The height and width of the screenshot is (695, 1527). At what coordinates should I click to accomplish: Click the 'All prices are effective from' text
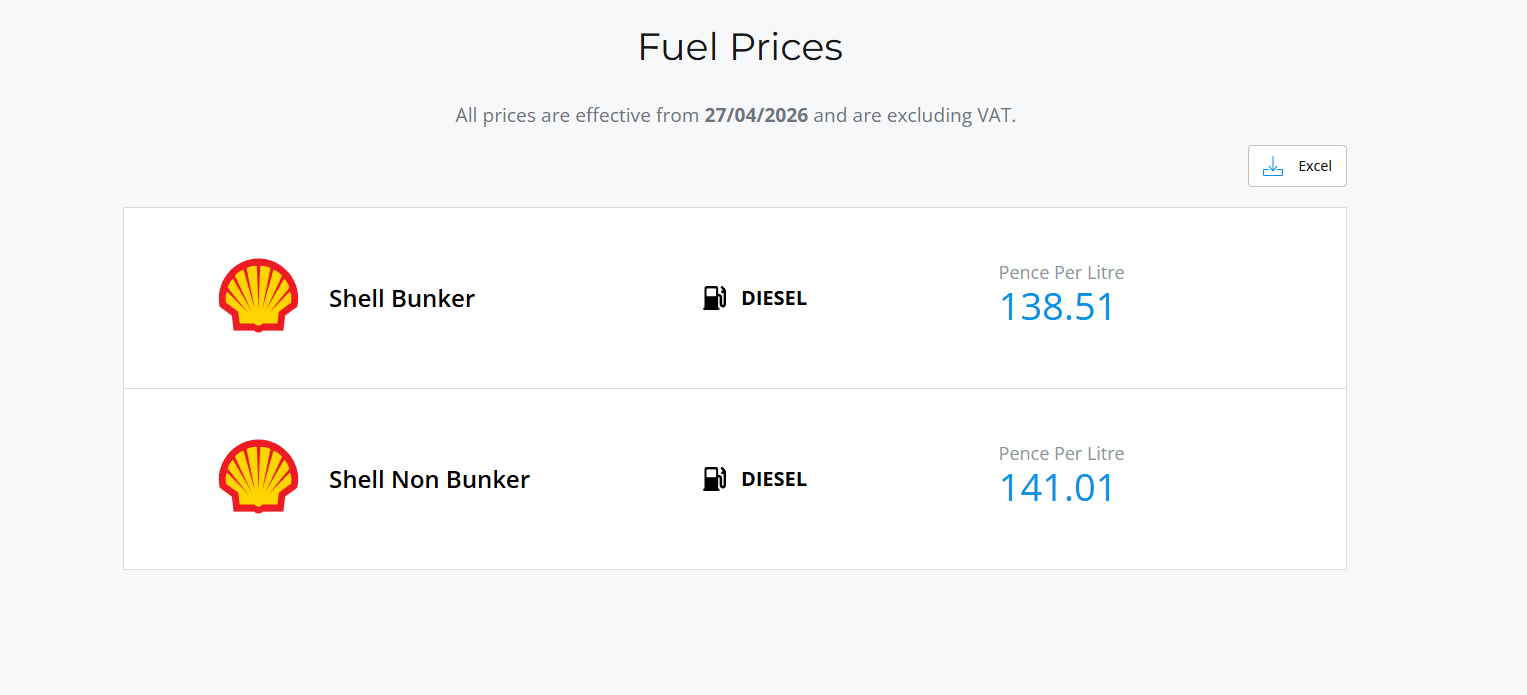[576, 115]
